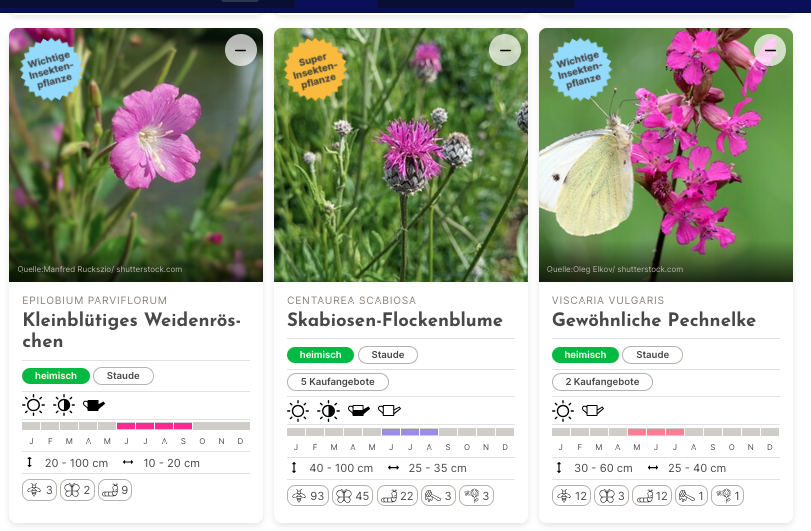This screenshot has width=811, height=531.
Task: Click pink bloom period bar on Weidenröschen
Action: tap(155, 426)
